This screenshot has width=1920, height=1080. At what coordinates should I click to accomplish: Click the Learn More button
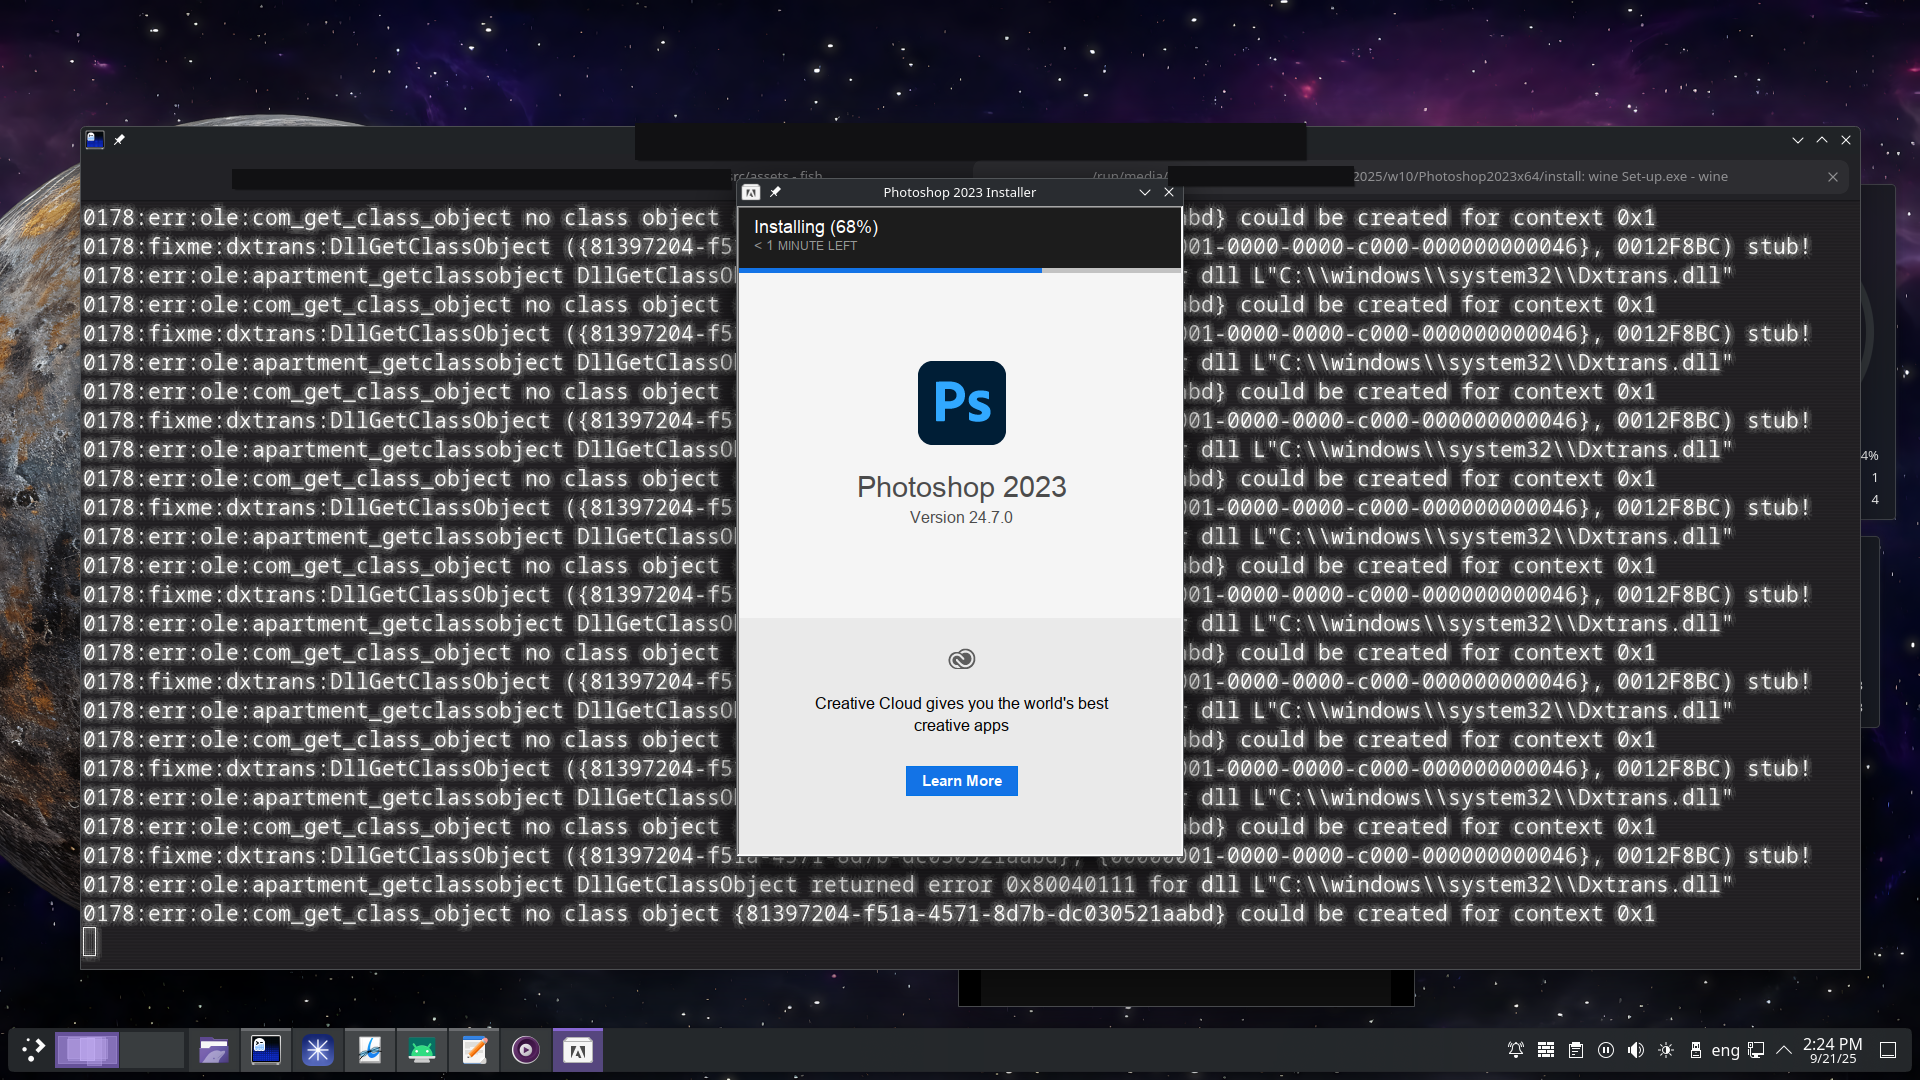[961, 781]
